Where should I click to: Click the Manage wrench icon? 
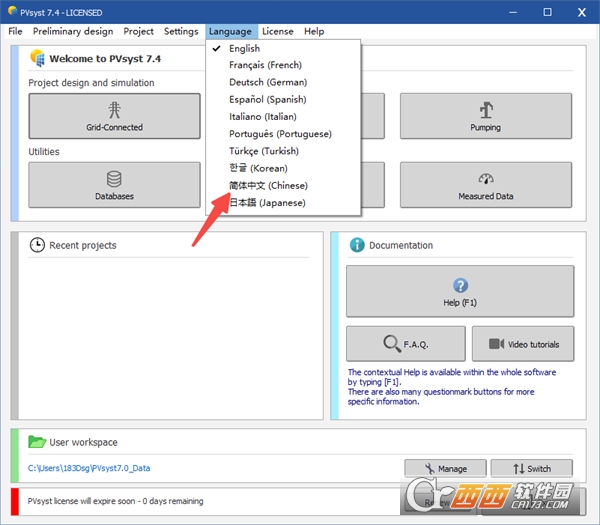point(430,469)
